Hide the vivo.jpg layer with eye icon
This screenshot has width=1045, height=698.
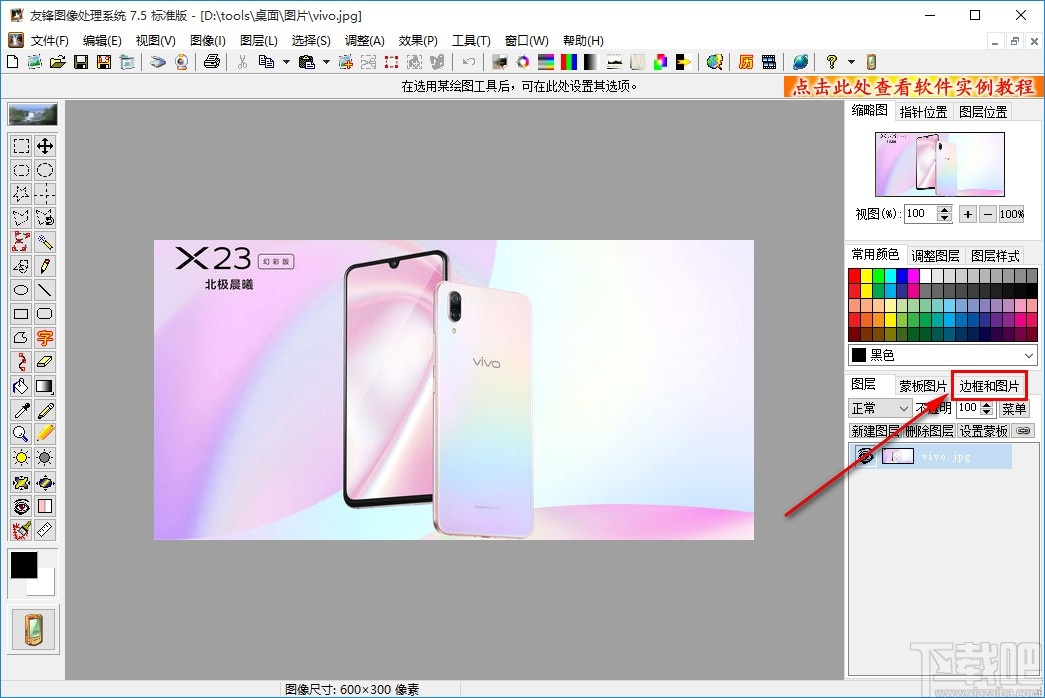click(865, 456)
